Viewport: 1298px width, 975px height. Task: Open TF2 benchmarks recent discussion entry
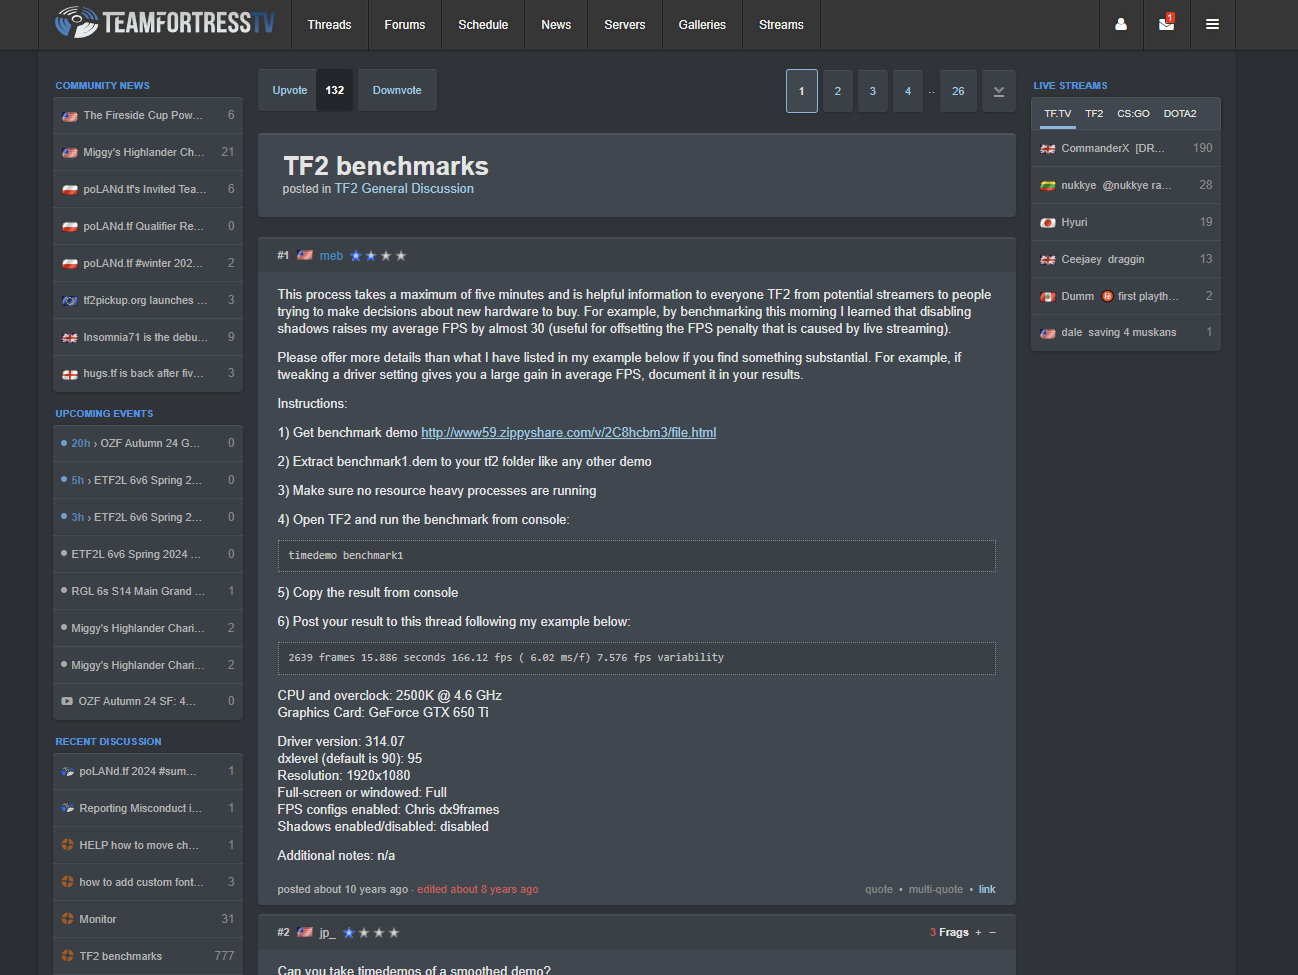(x=148, y=956)
